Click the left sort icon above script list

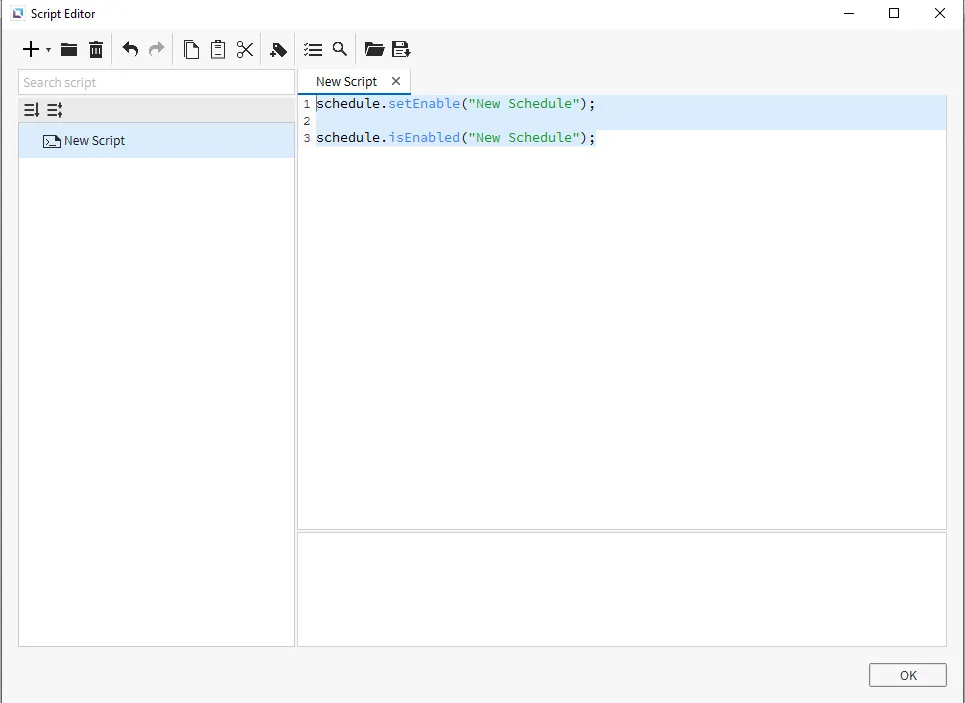click(32, 110)
